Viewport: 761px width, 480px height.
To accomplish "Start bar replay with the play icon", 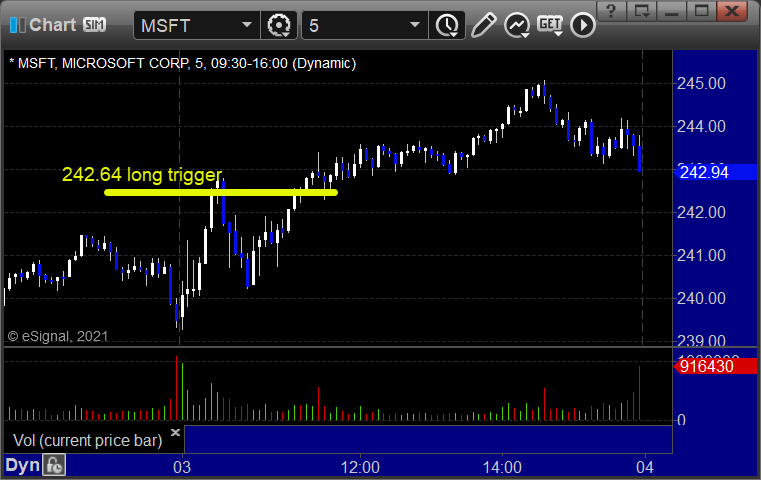I will tap(582, 25).
